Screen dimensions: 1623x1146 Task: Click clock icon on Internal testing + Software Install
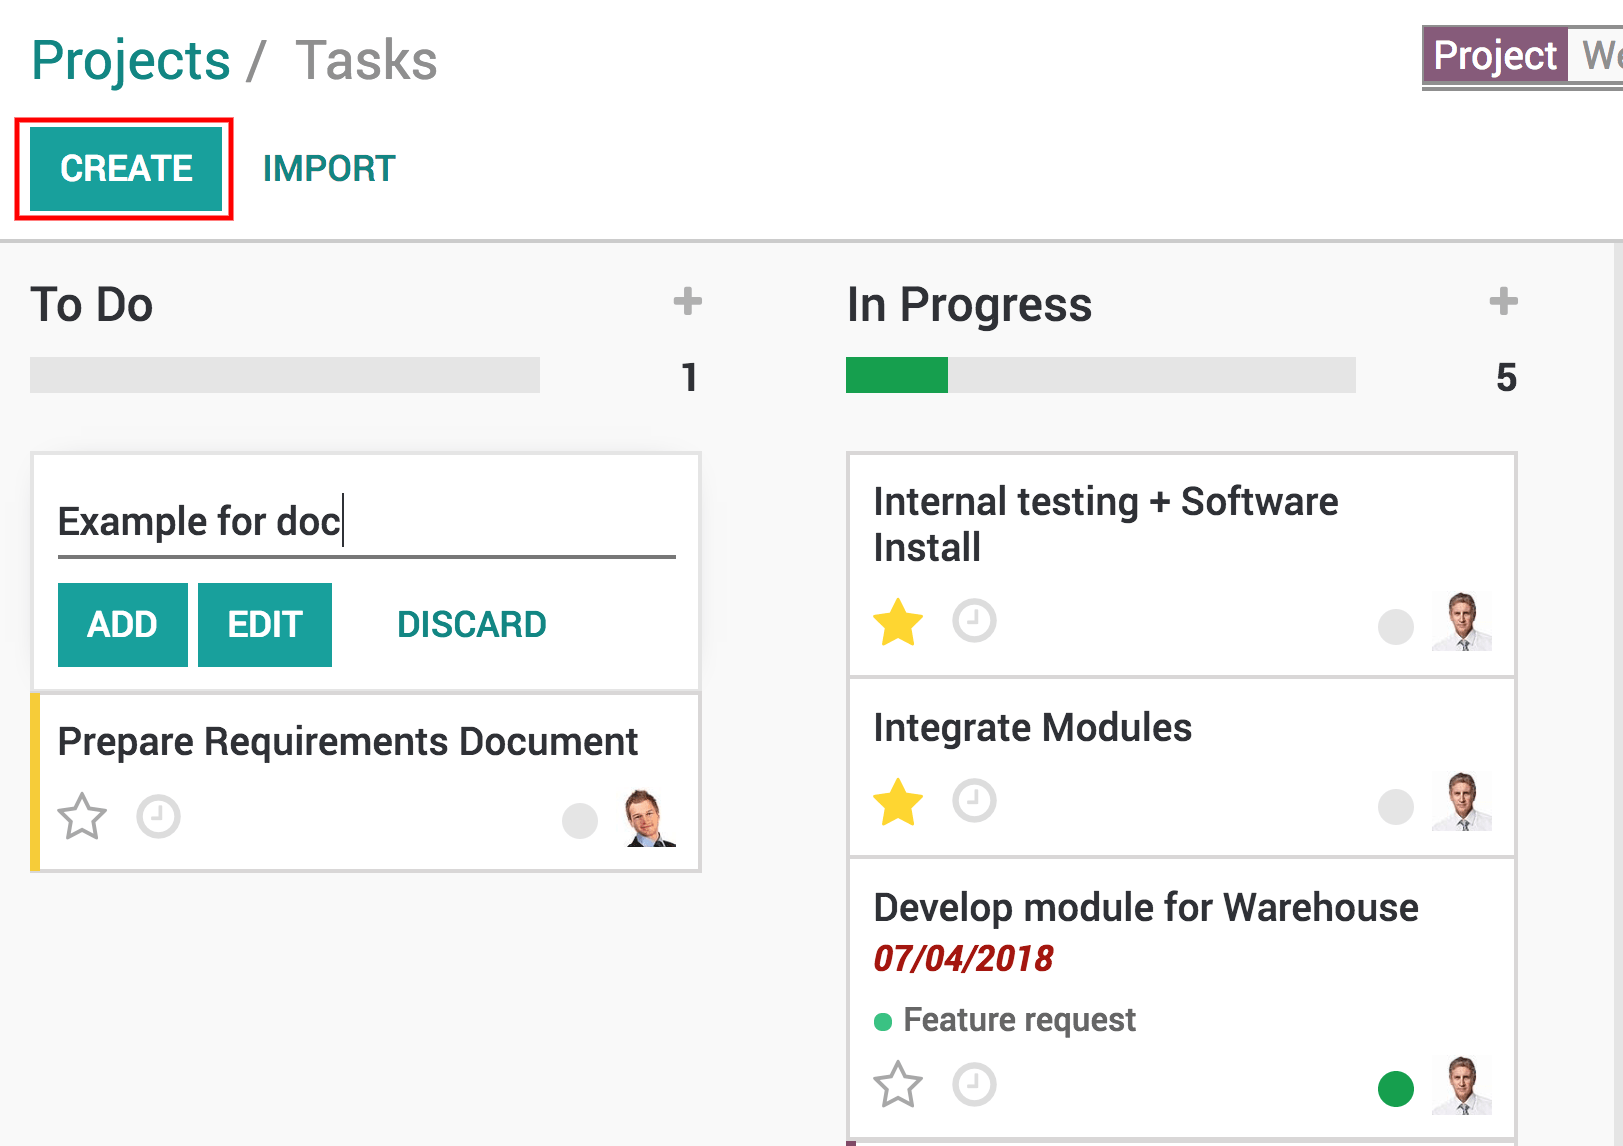click(x=973, y=621)
